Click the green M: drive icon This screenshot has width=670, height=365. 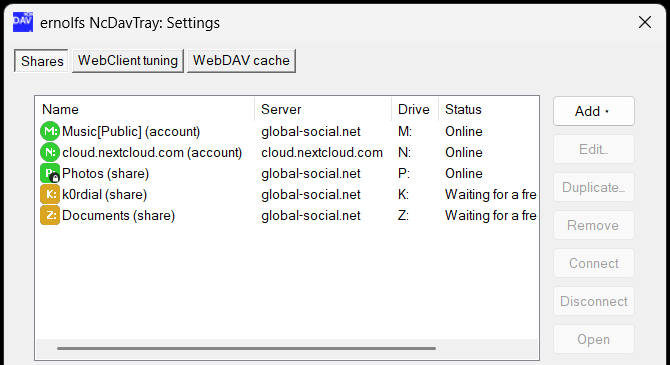tap(50, 131)
